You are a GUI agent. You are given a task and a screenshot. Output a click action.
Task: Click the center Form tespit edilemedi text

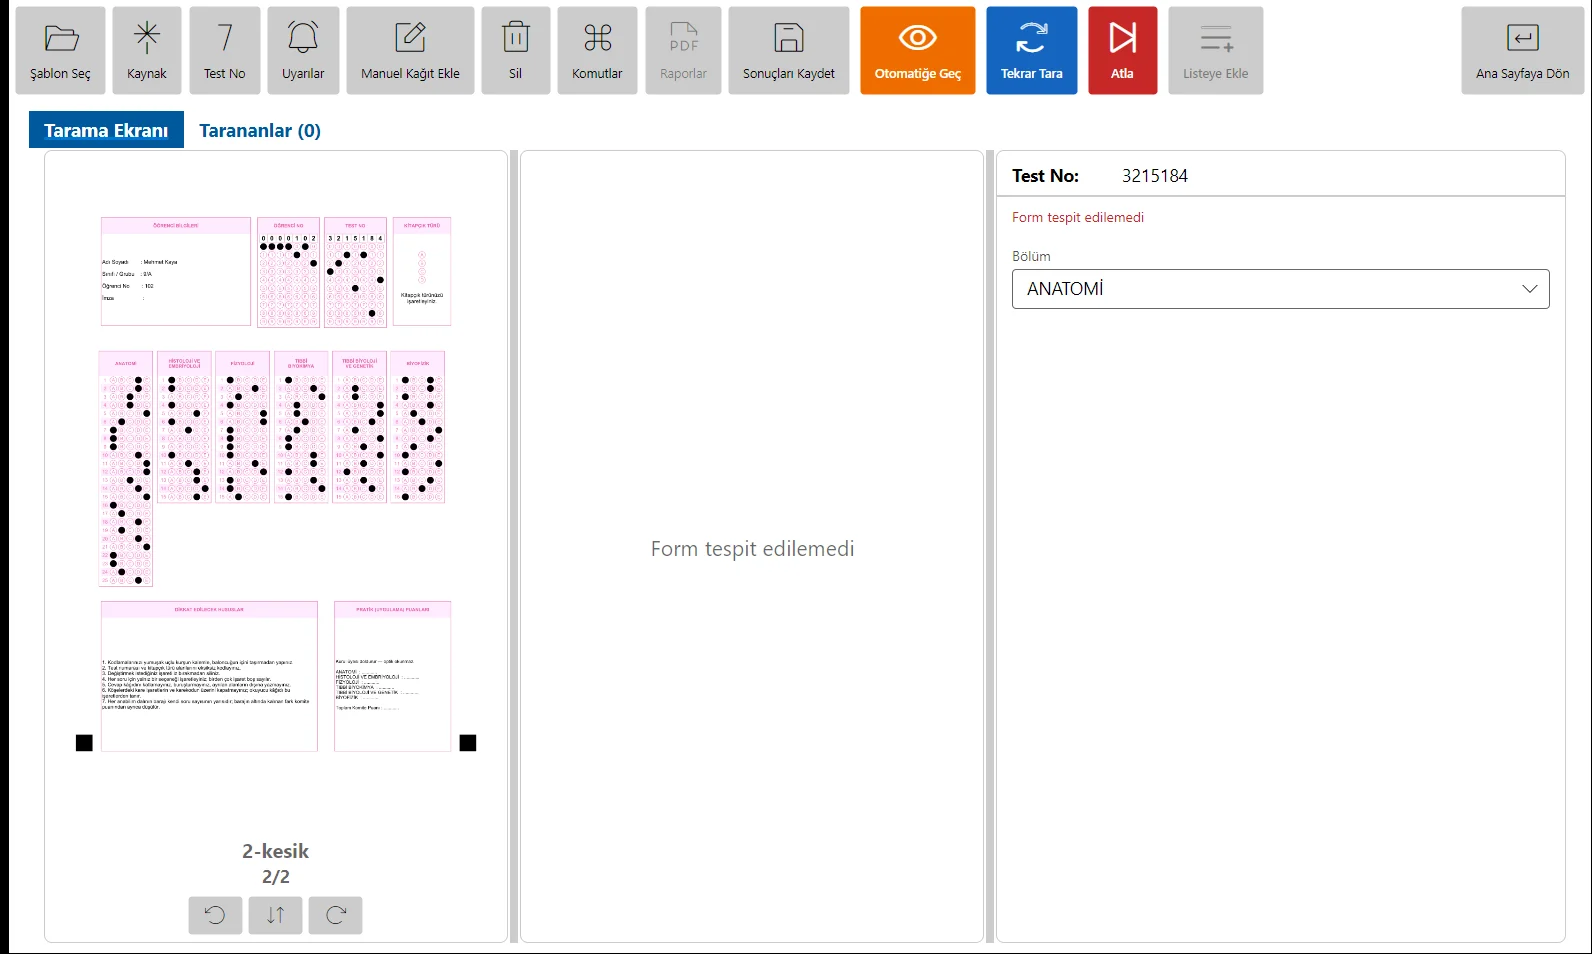tap(752, 549)
